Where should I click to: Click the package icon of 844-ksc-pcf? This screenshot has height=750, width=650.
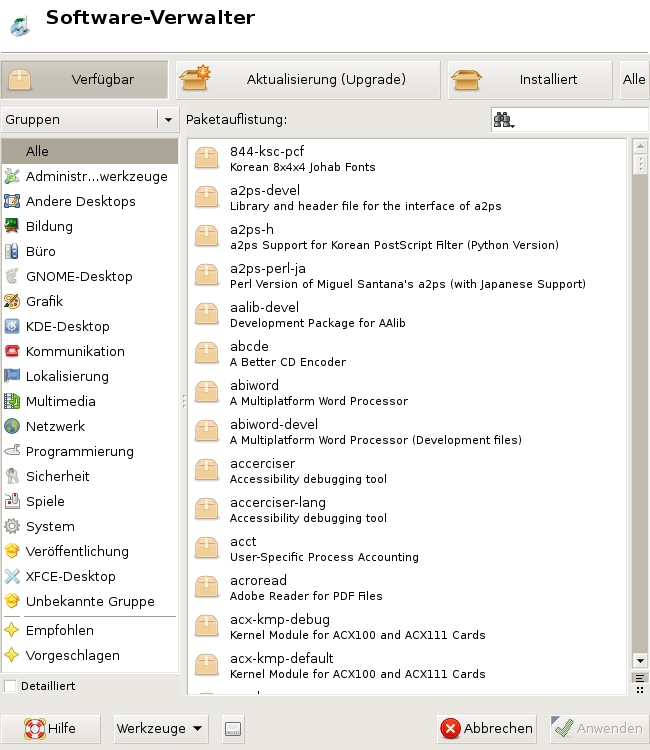(206, 158)
